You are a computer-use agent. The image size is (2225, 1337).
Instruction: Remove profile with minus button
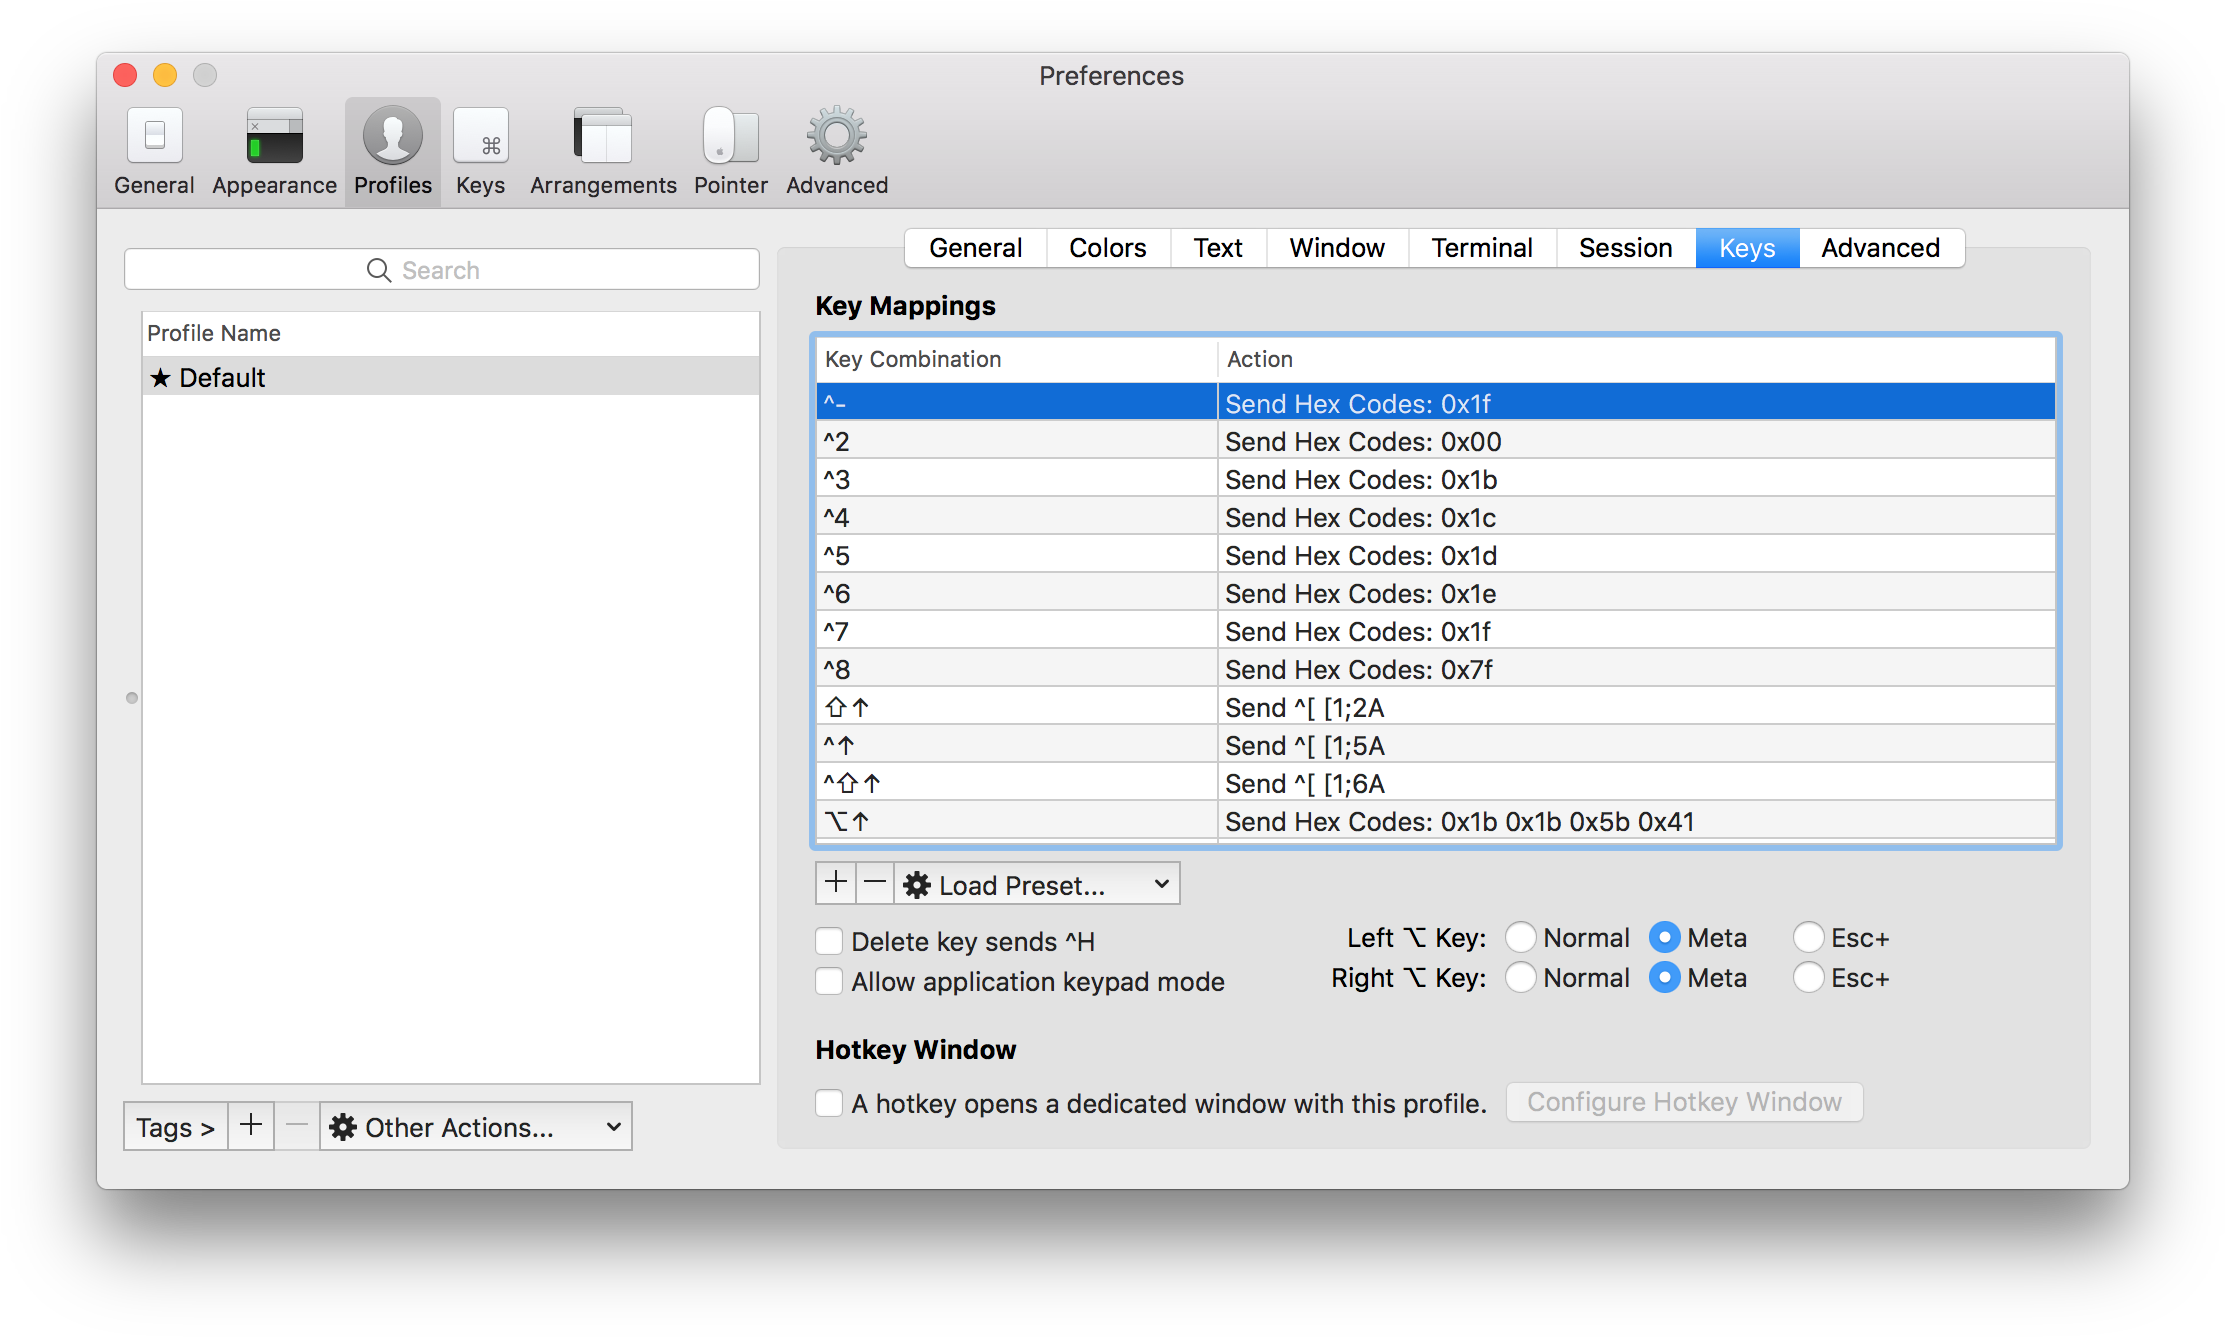pyautogui.click(x=297, y=1126)
